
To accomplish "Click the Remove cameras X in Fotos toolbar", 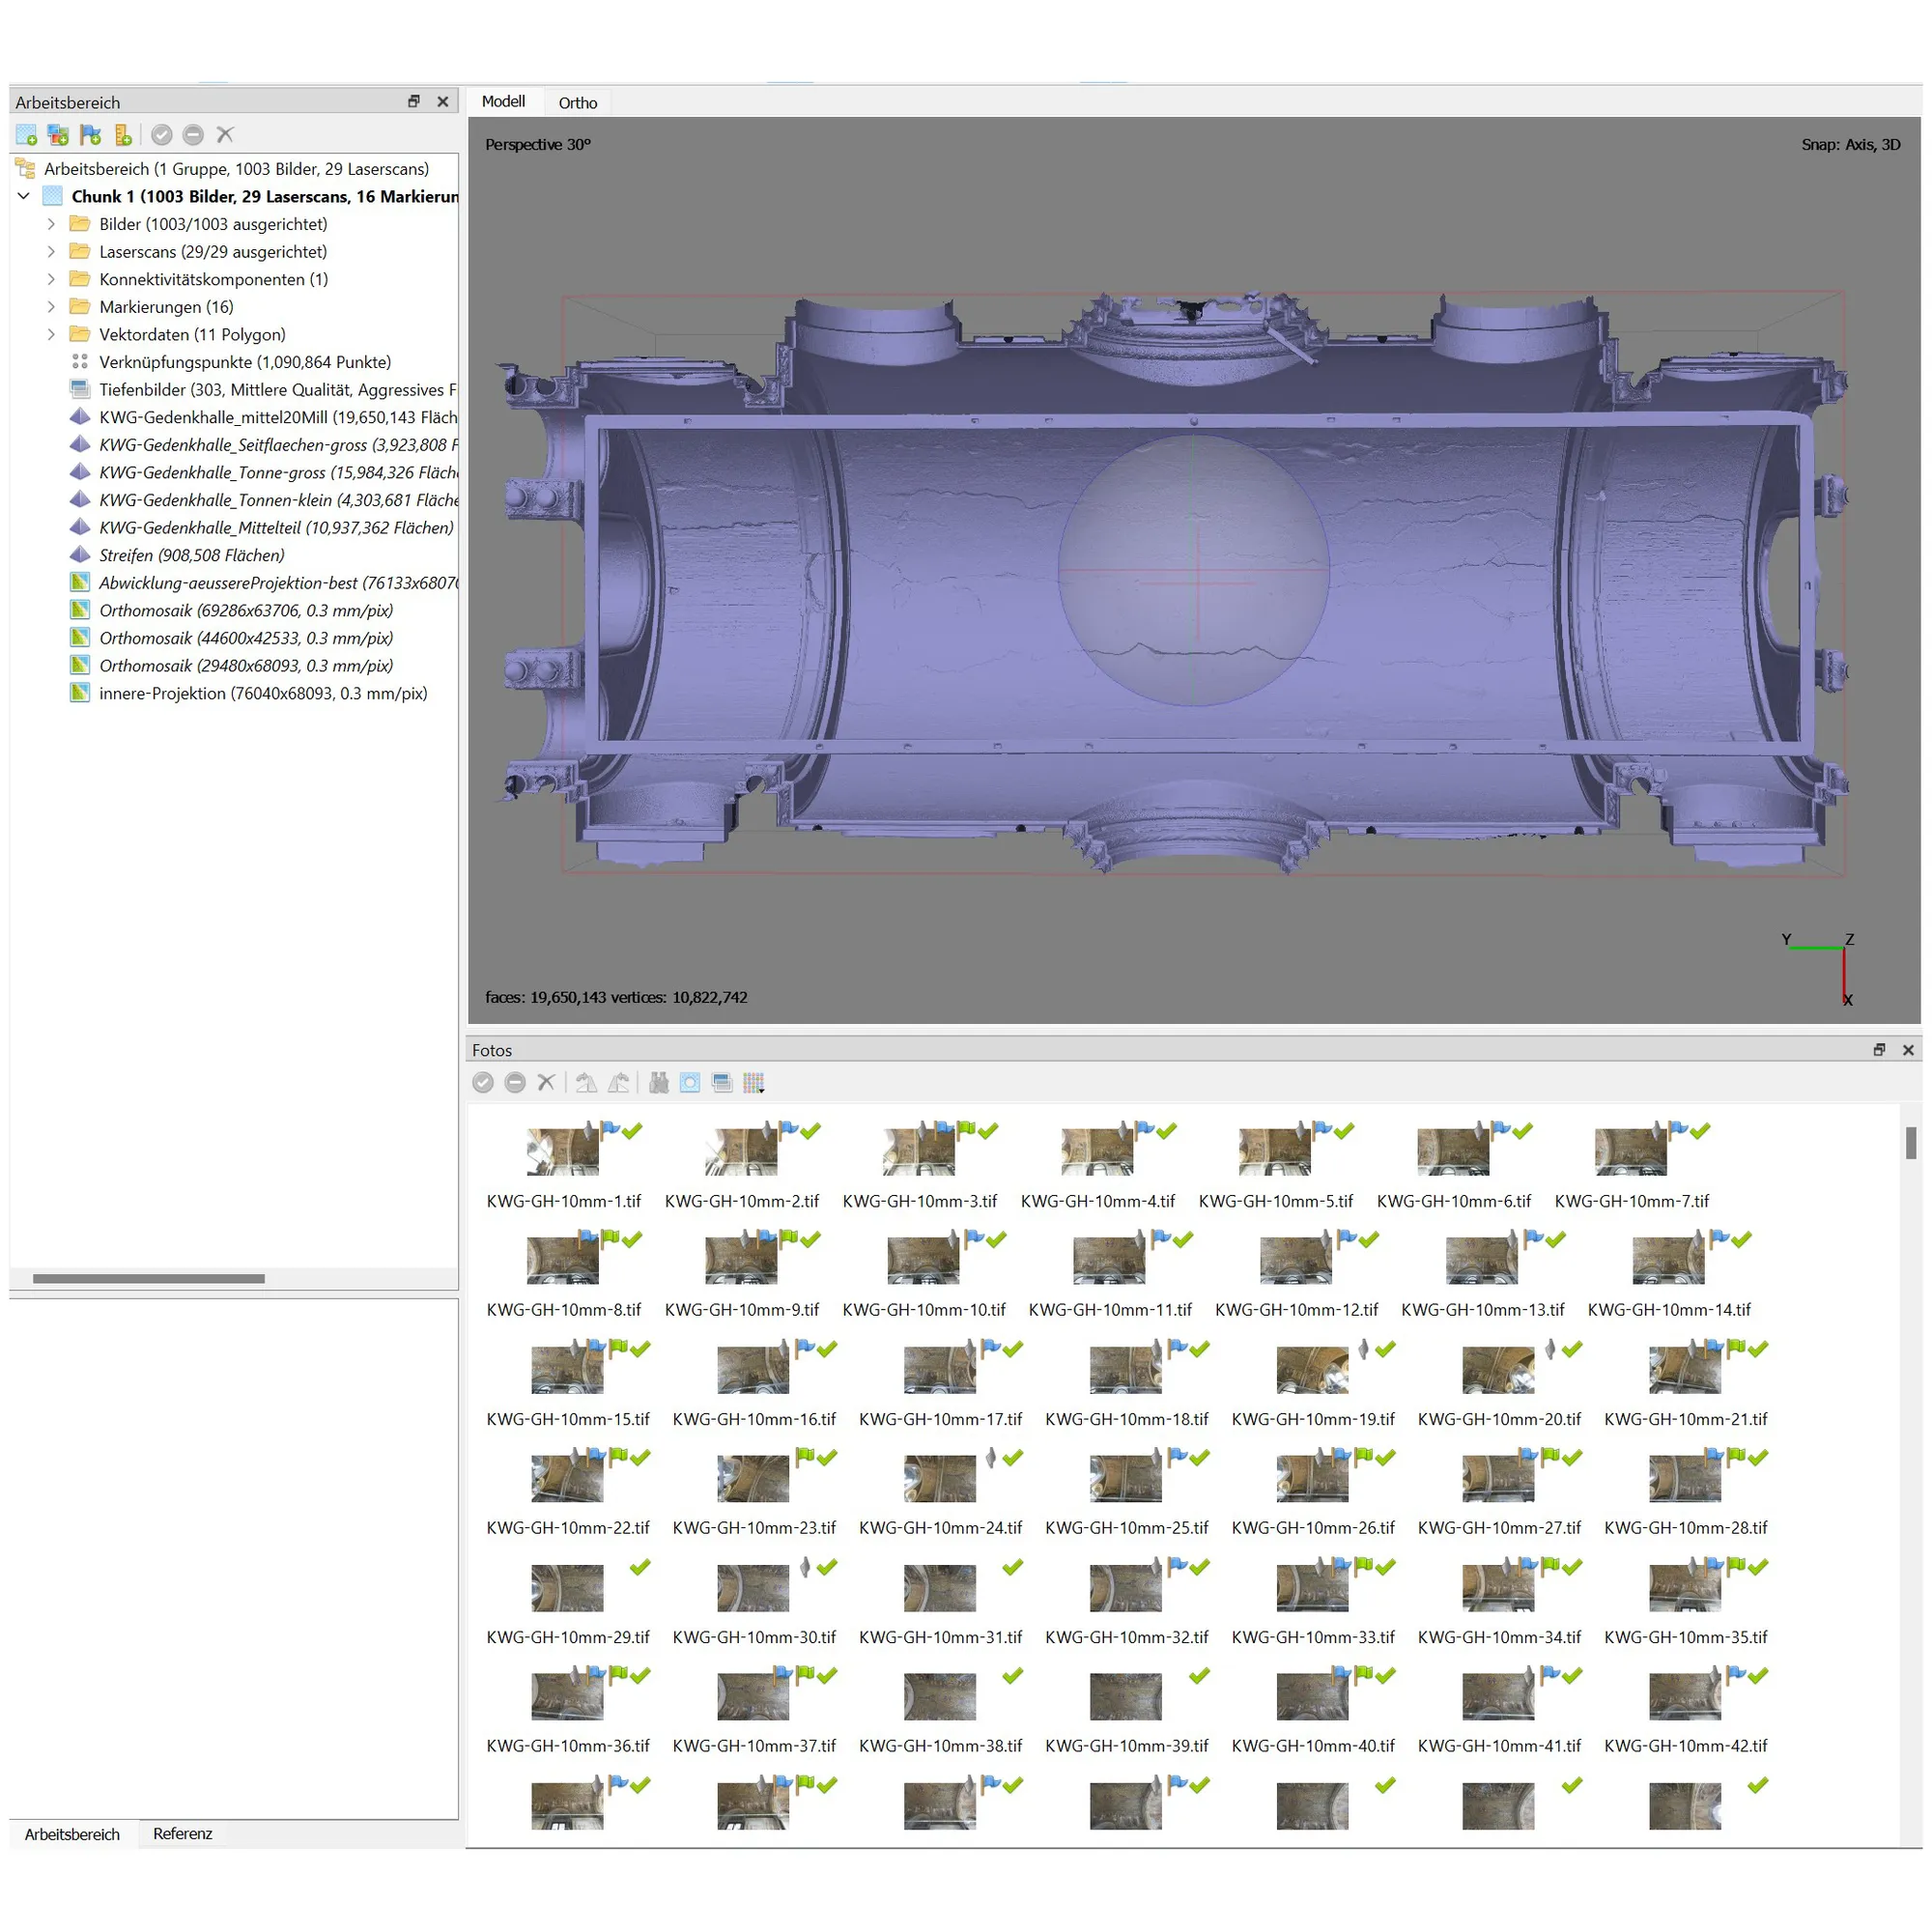I will click(546, 1082).
